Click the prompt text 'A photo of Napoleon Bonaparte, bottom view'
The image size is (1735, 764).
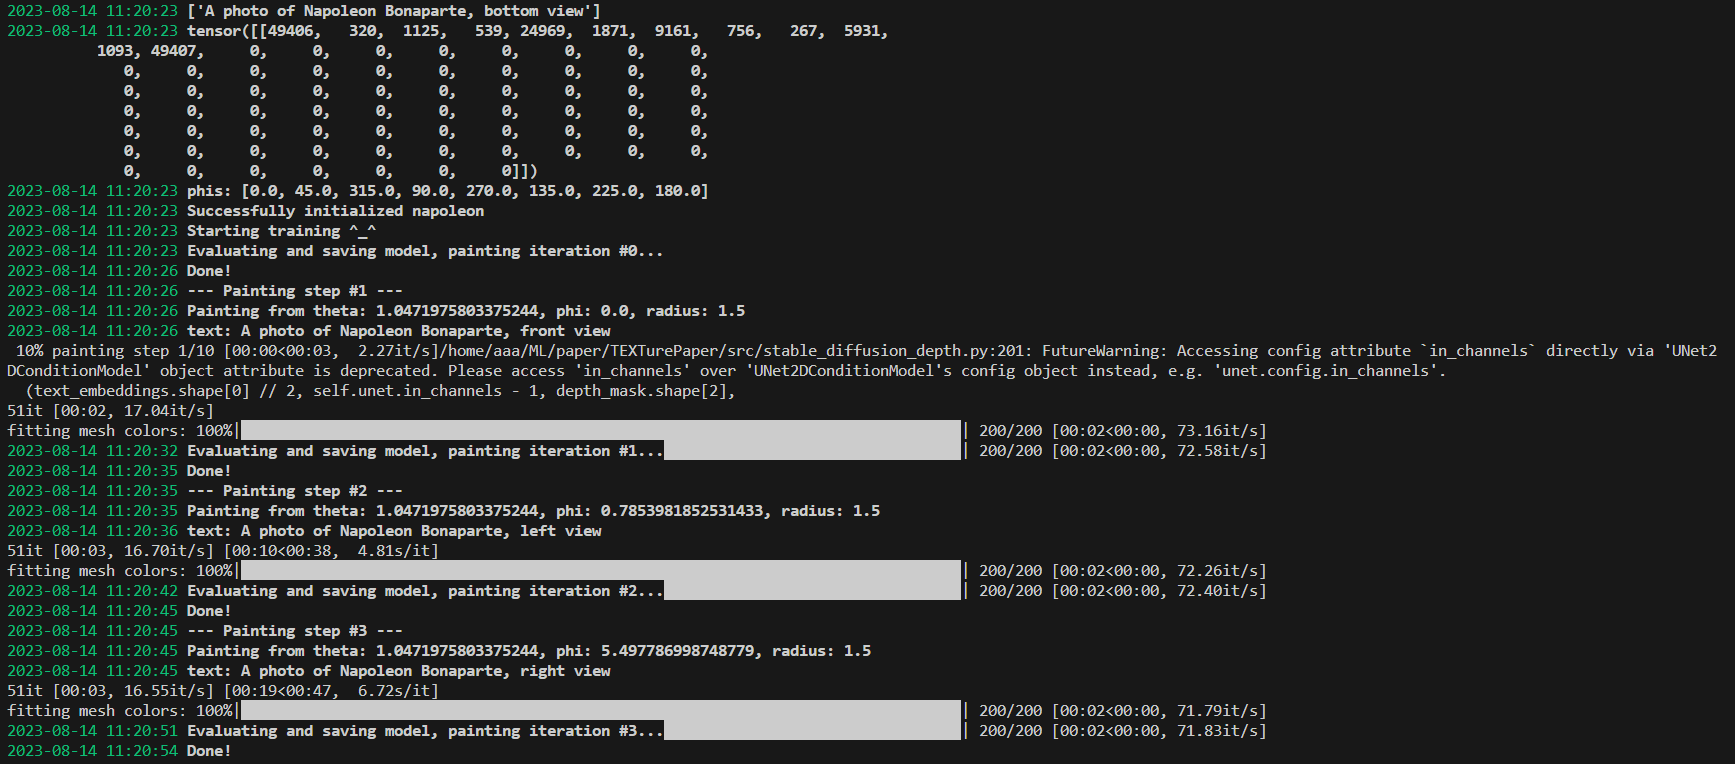pos(394,11)
